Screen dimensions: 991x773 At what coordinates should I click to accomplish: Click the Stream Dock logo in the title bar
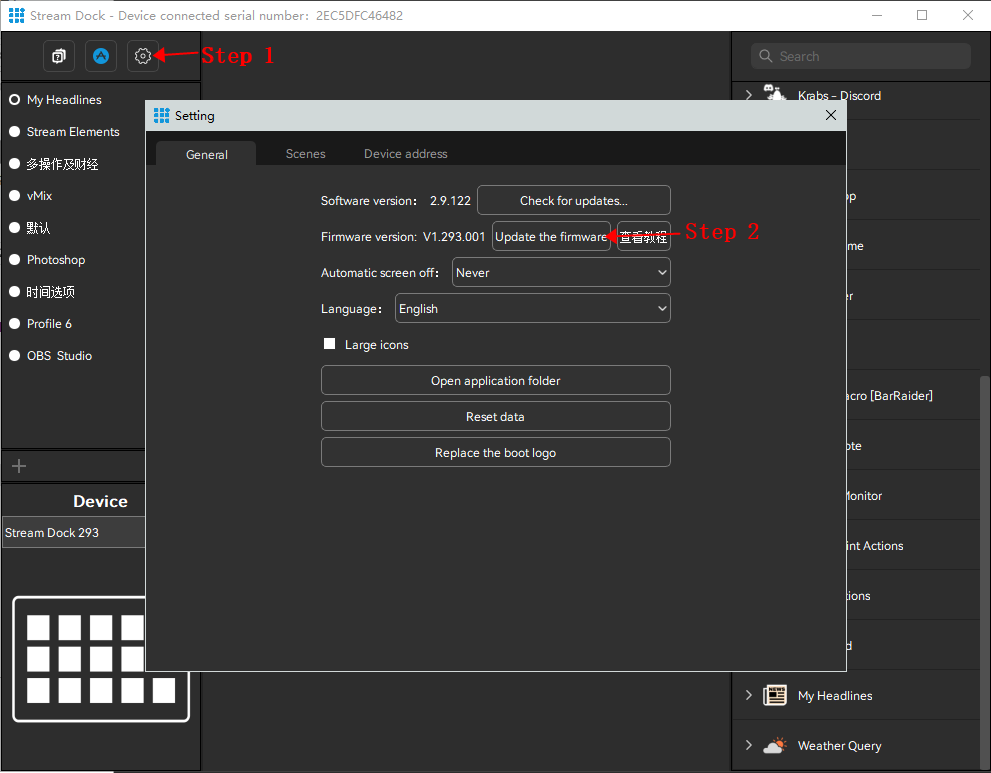[x=16, y=15]
